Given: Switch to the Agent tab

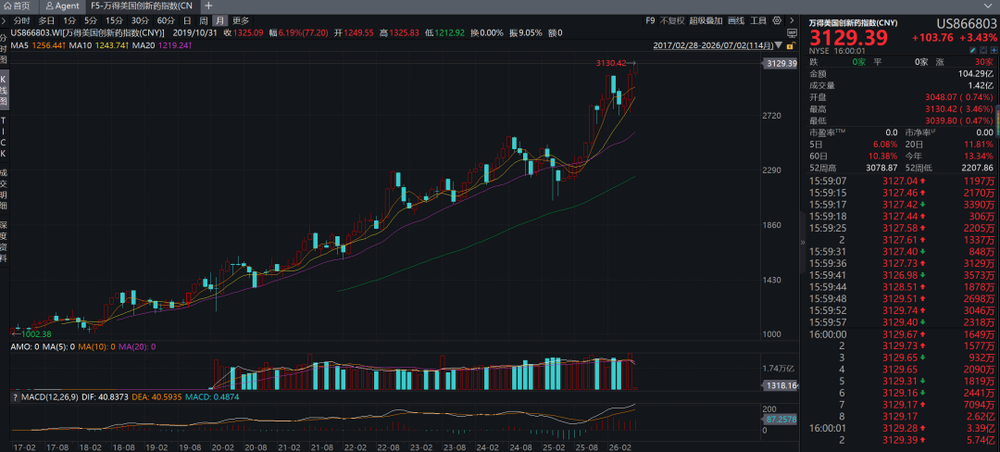Looking at the screenshot, I should (62, 6).
